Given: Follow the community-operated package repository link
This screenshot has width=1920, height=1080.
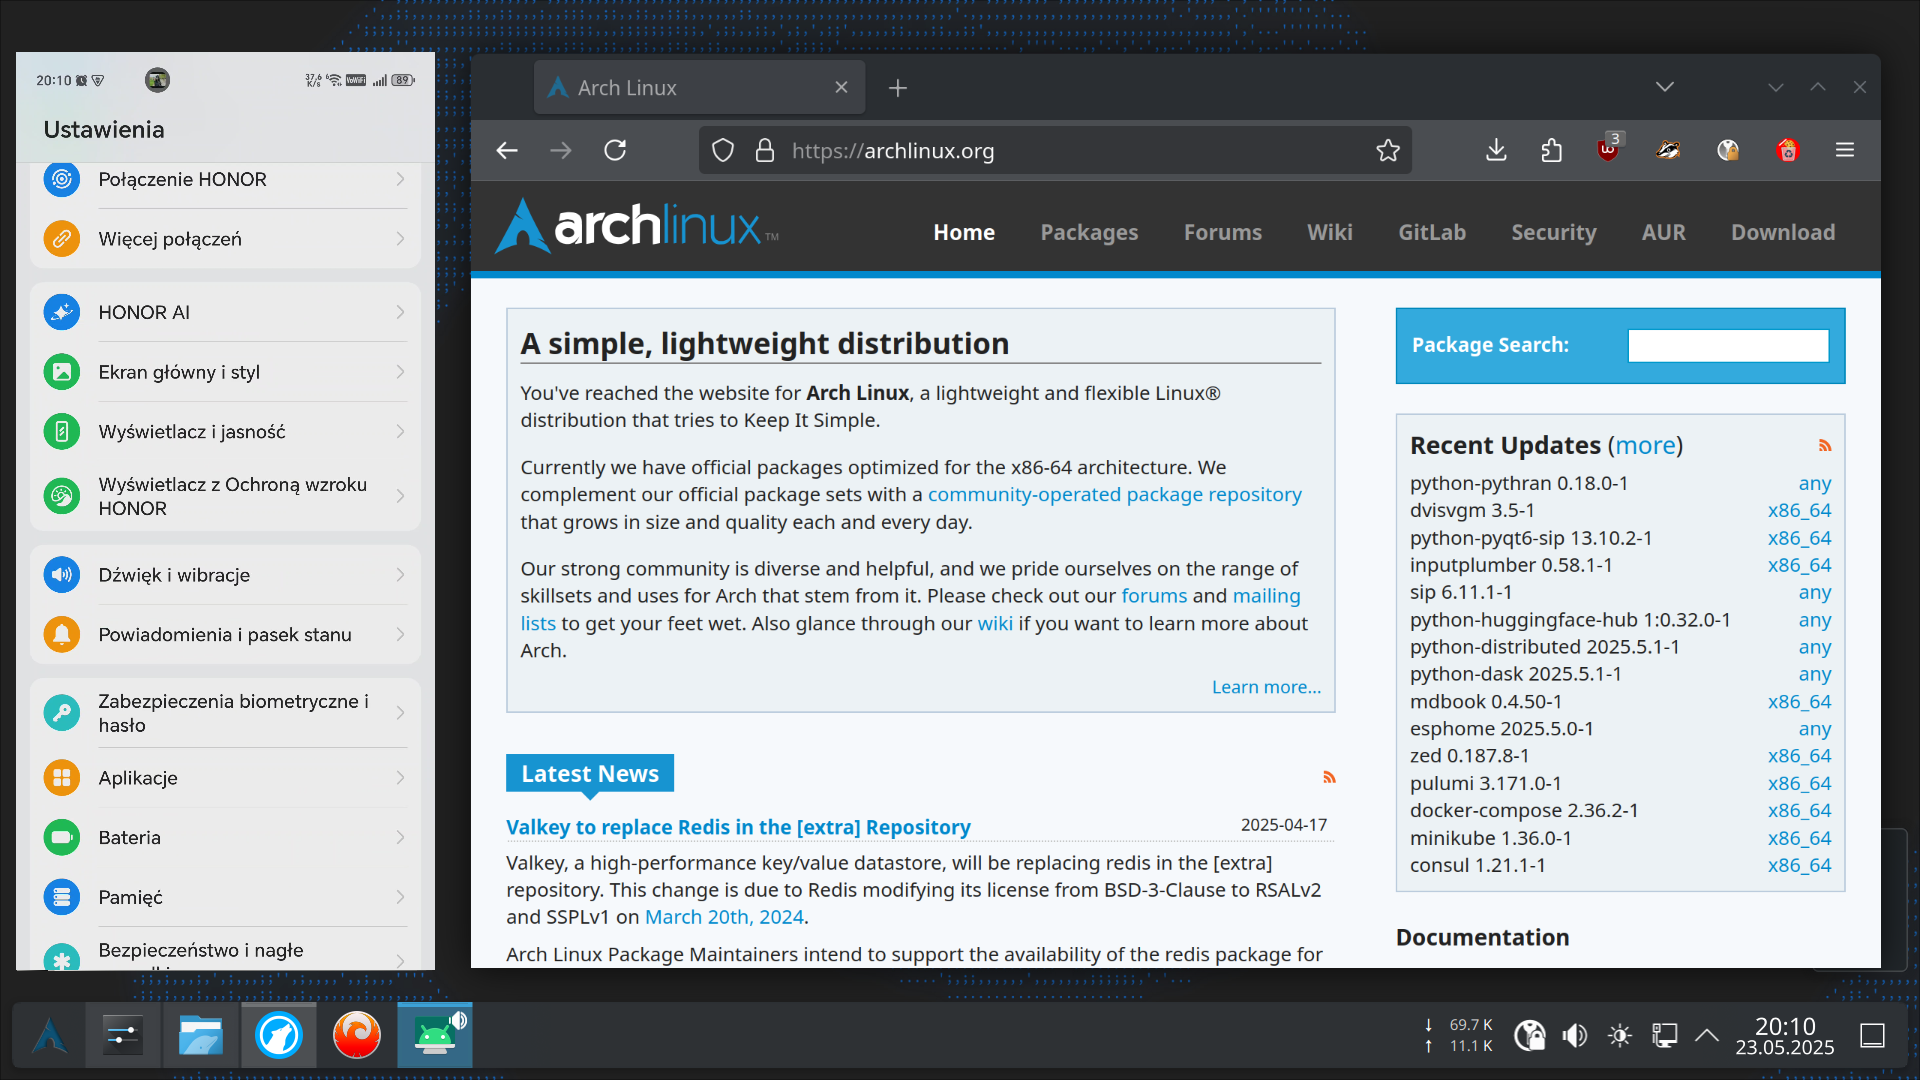Looking at the screenshot, I should (x=1115, y=495).
